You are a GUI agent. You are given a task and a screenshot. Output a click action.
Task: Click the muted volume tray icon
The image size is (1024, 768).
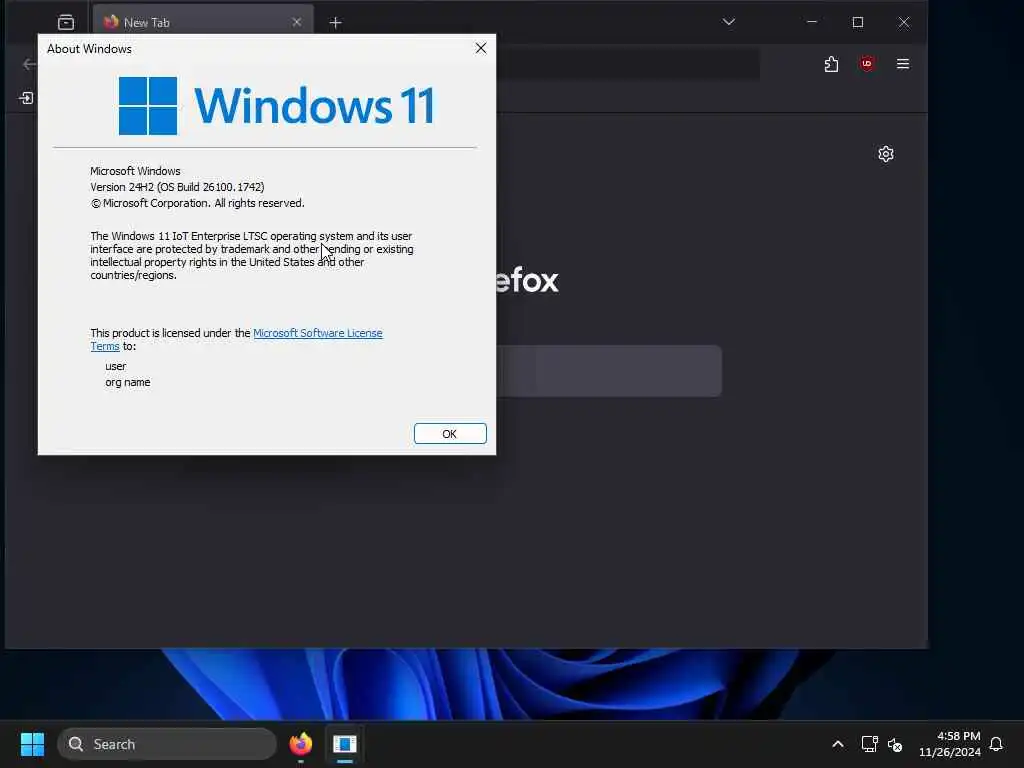[x=895, y=744]
